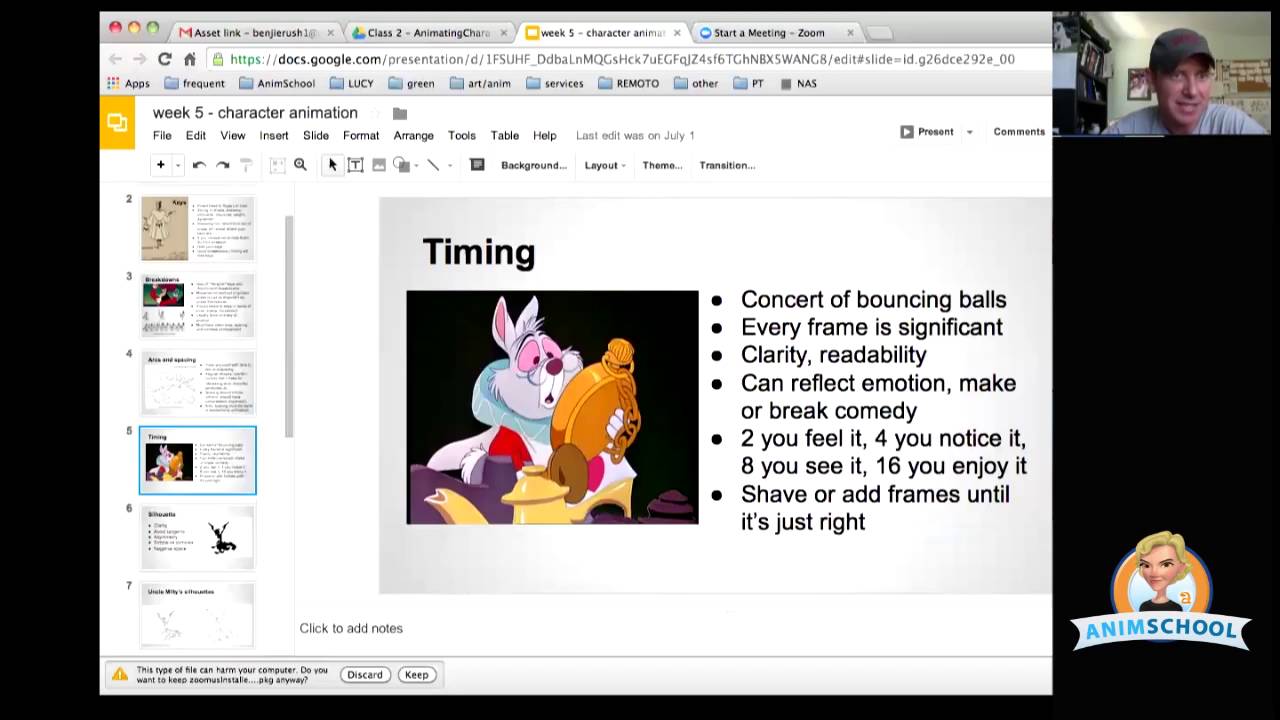The image size is (1280, 720).
Task: Choose the select arrow cursor tool
Action: pos(332,165)
